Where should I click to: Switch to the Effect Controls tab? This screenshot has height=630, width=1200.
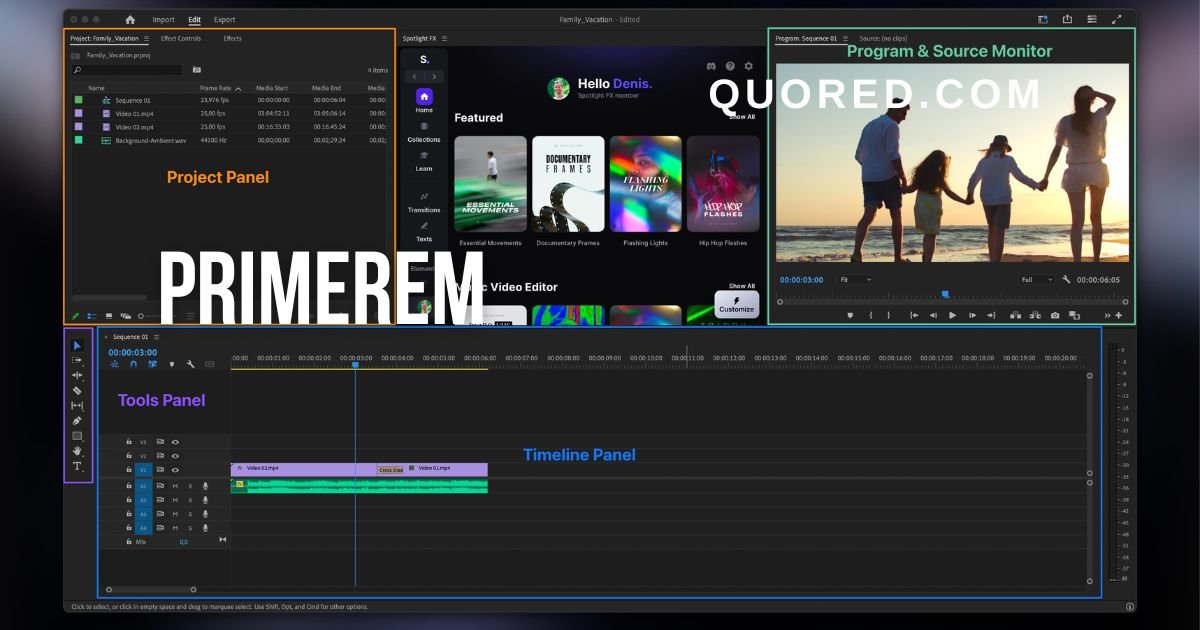coord(181,38)
